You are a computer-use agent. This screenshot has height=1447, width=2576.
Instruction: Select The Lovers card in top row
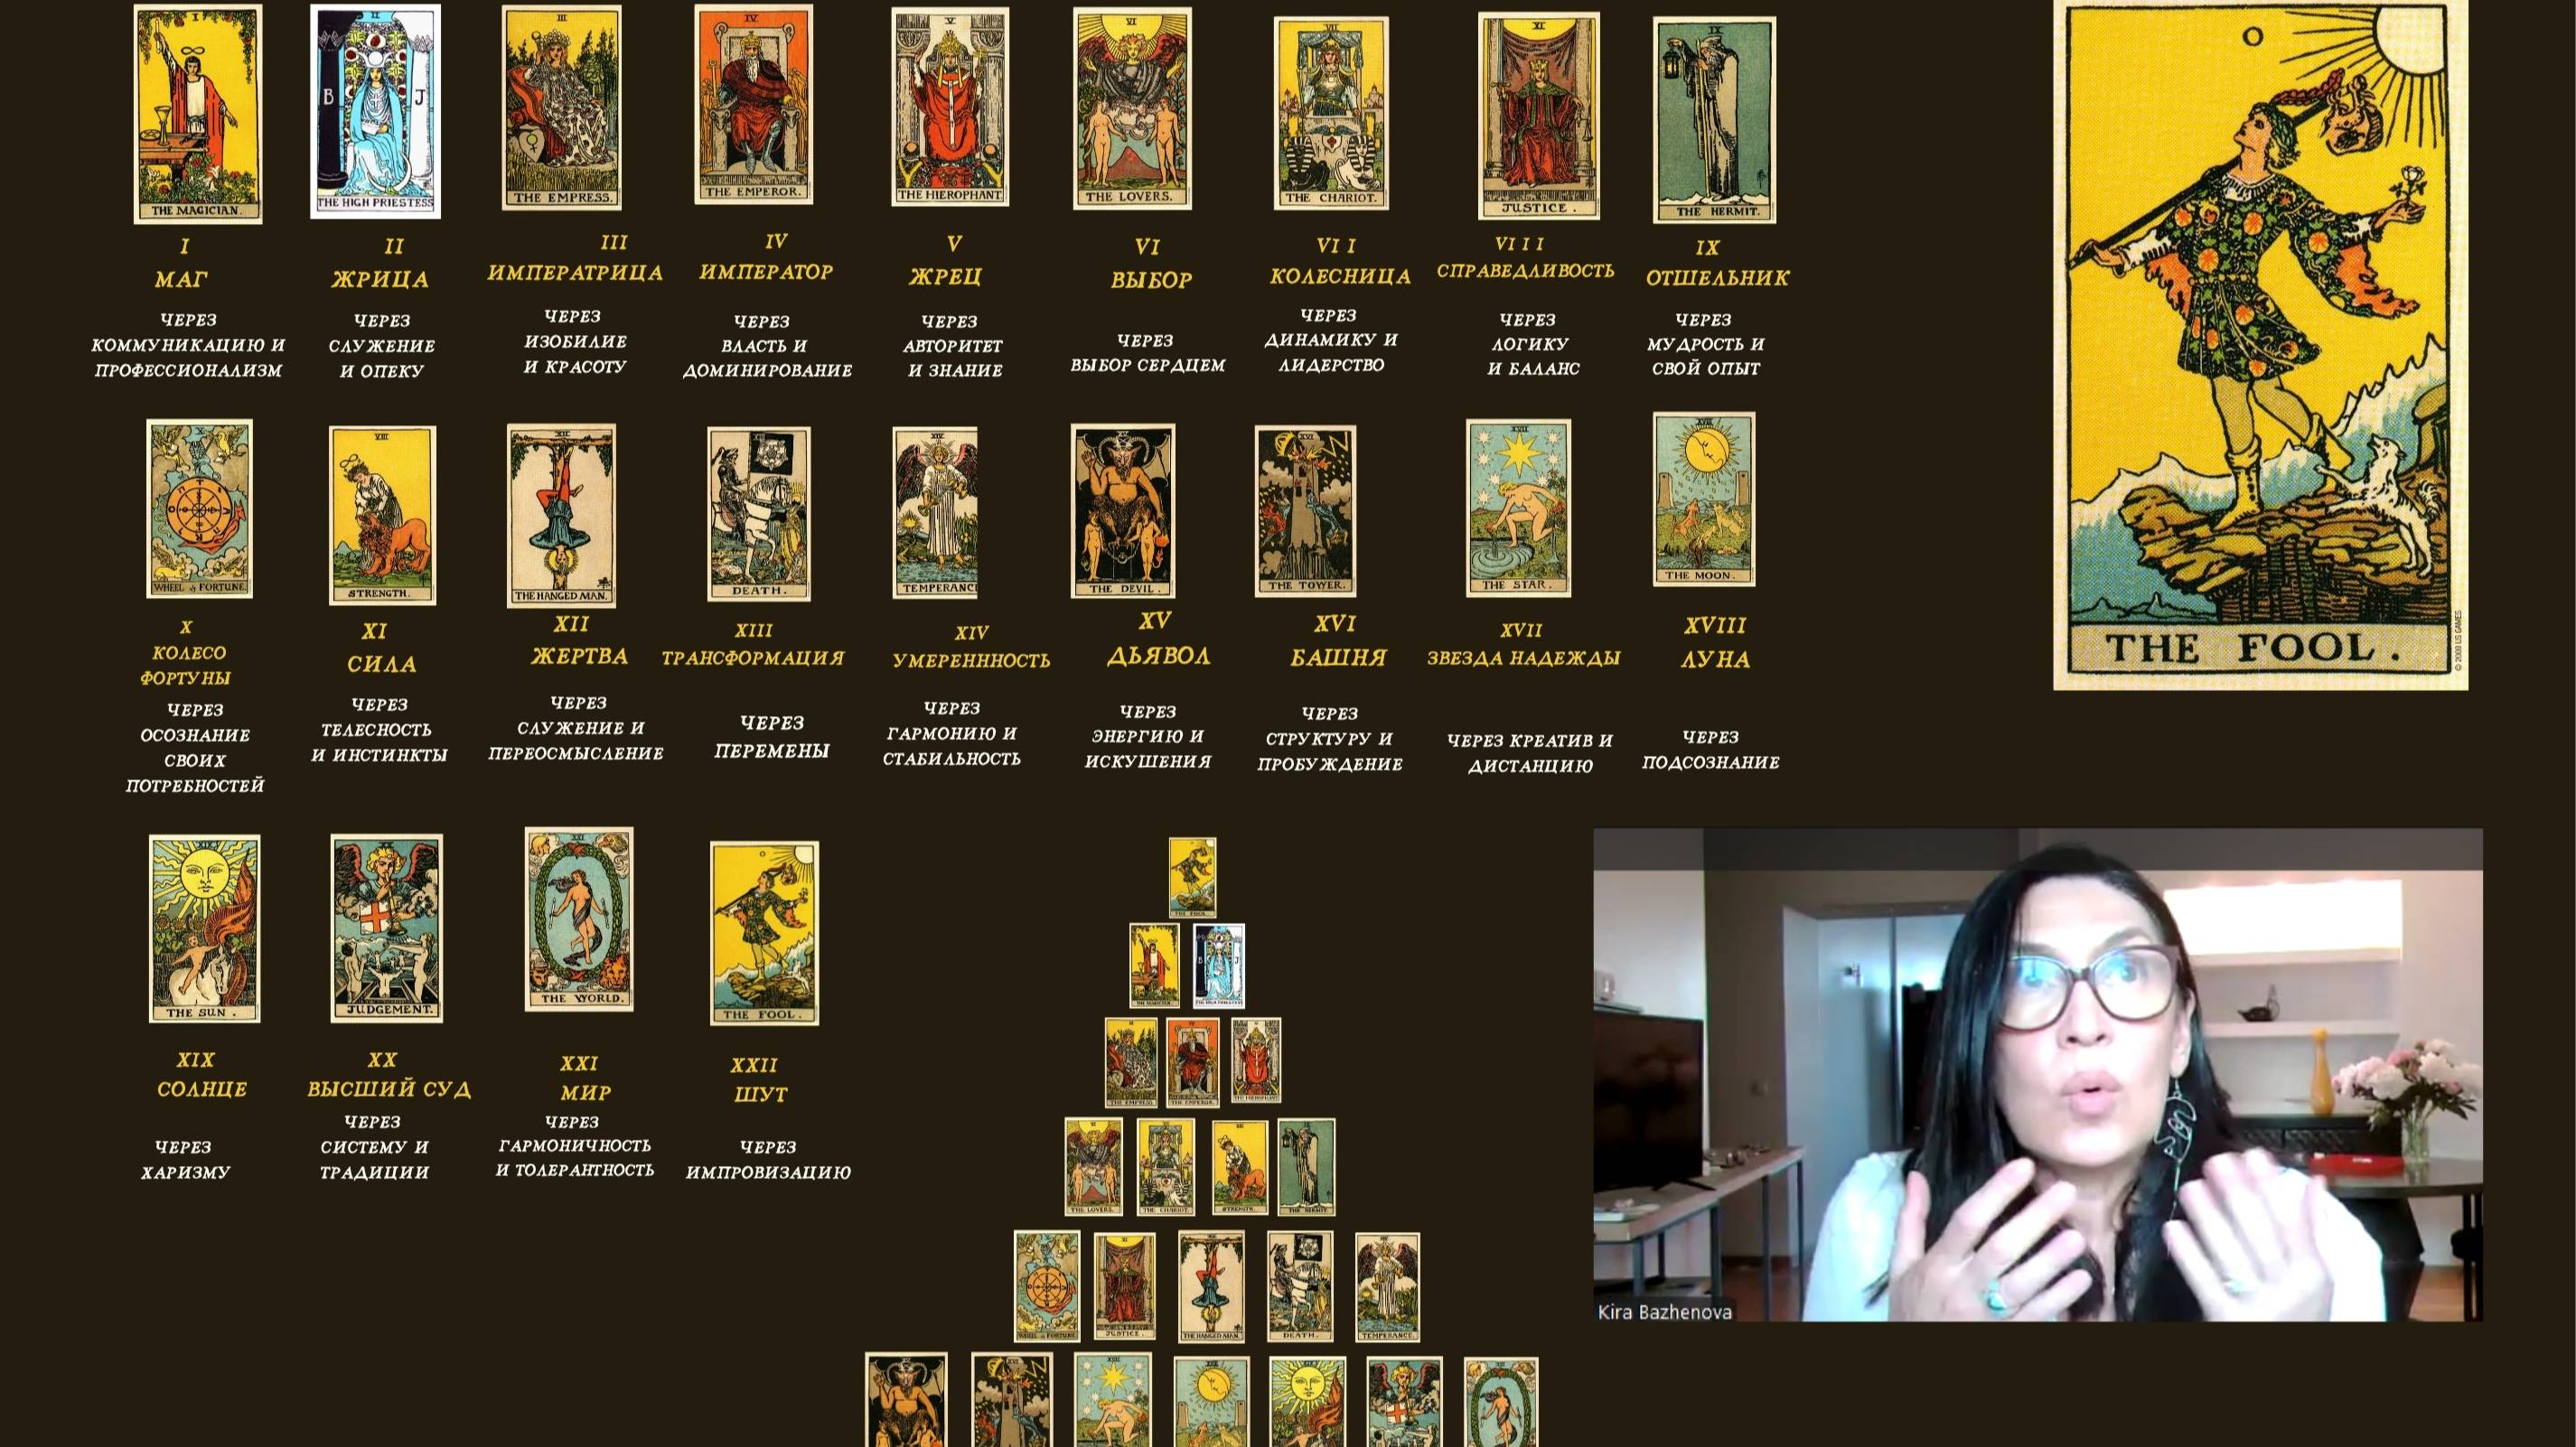click(x=1132, y=109)
